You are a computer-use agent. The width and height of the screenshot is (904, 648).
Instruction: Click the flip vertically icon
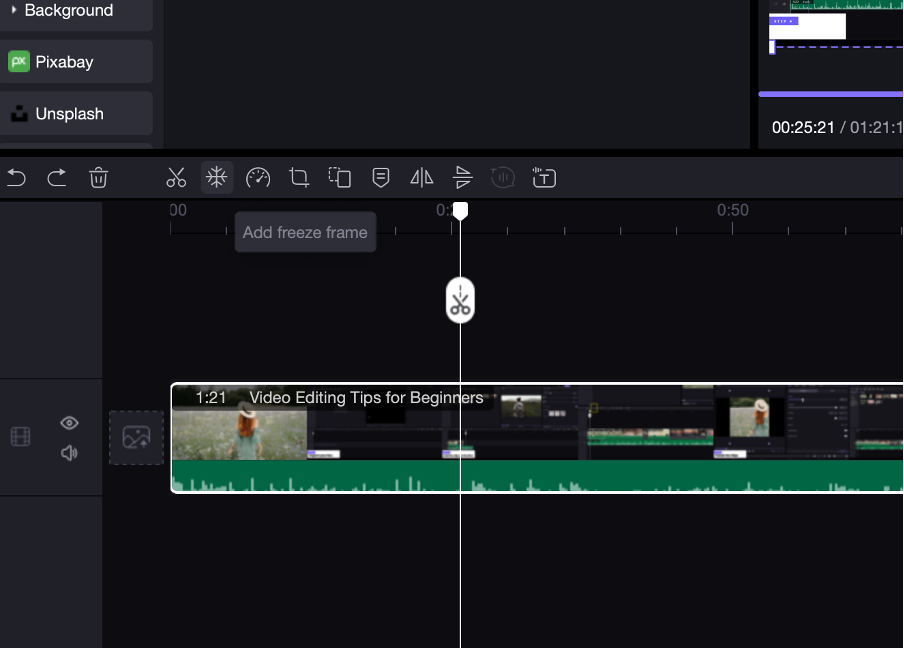pyautogui.click(x=462, y=178)
